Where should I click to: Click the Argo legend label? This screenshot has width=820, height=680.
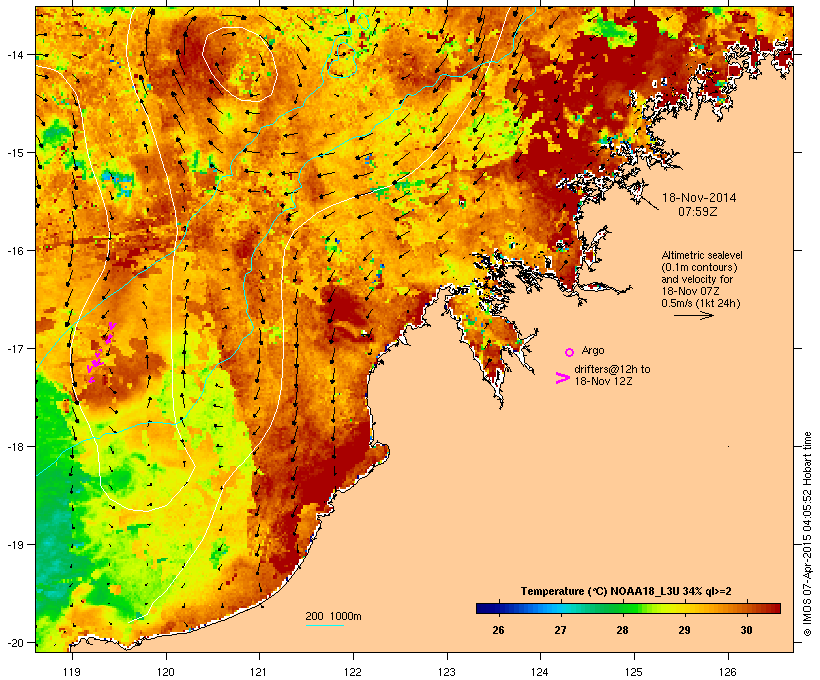(x=593, y=350)
